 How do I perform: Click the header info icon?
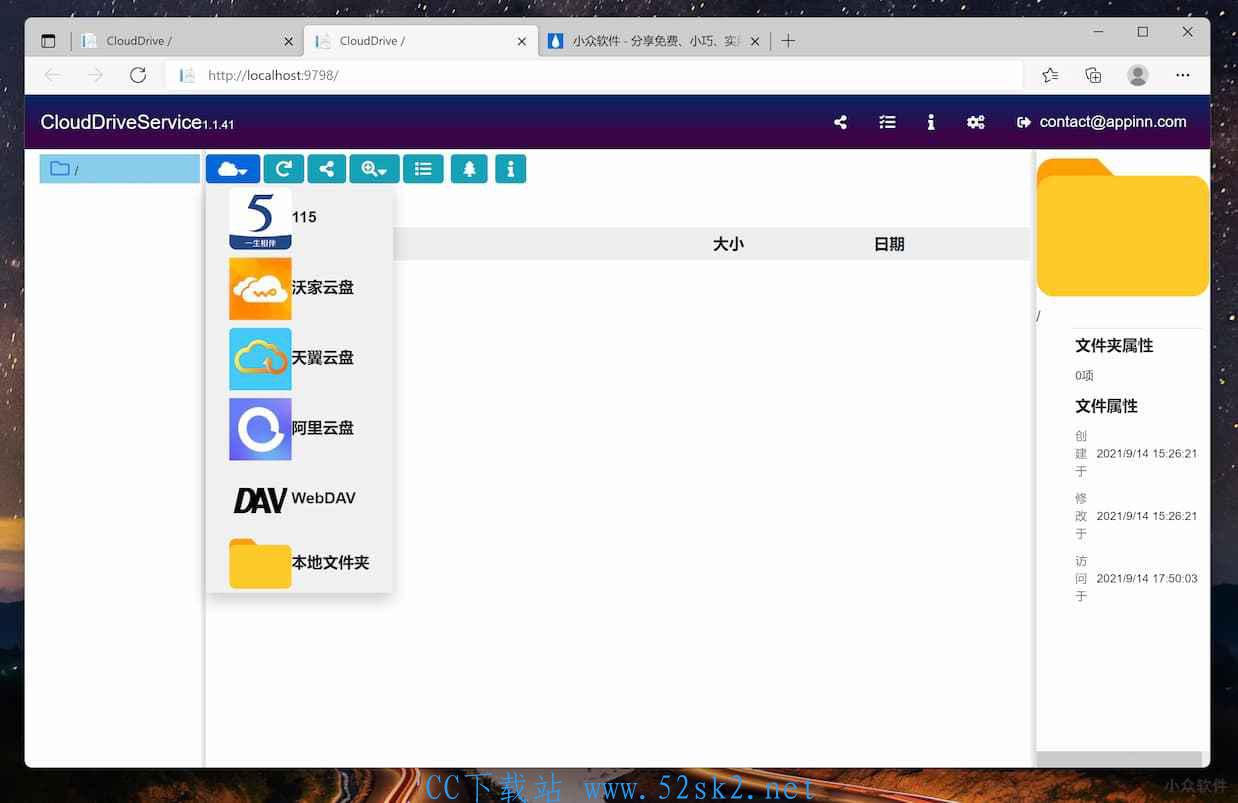(x=931, y=122)
